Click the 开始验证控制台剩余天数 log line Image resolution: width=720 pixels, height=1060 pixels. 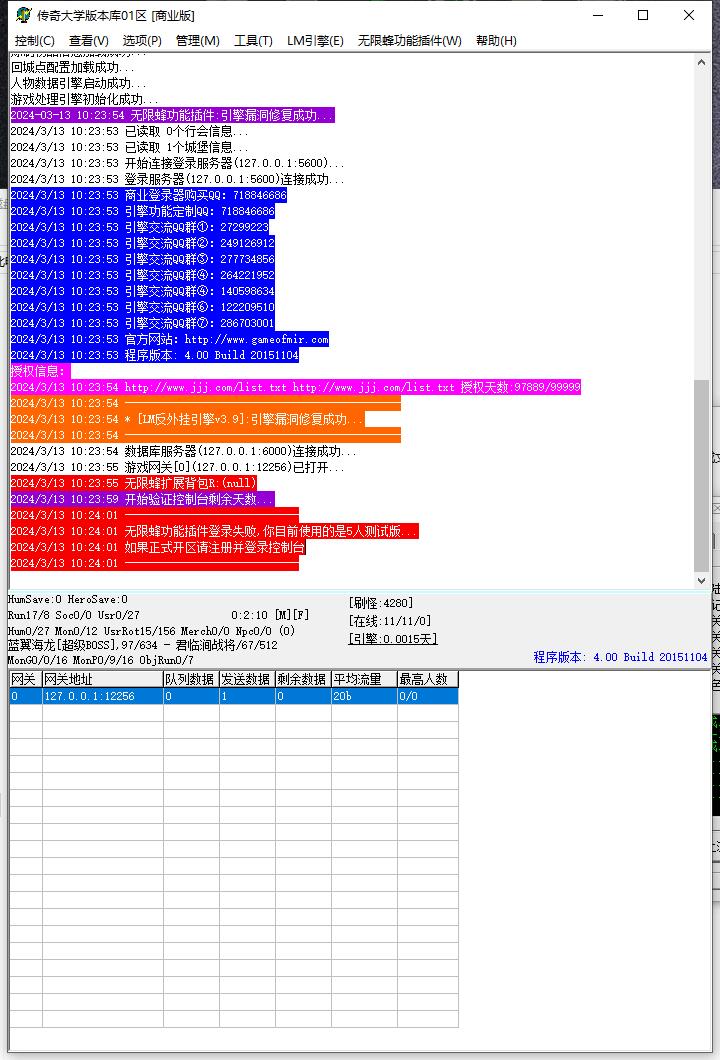coord(143,500)
